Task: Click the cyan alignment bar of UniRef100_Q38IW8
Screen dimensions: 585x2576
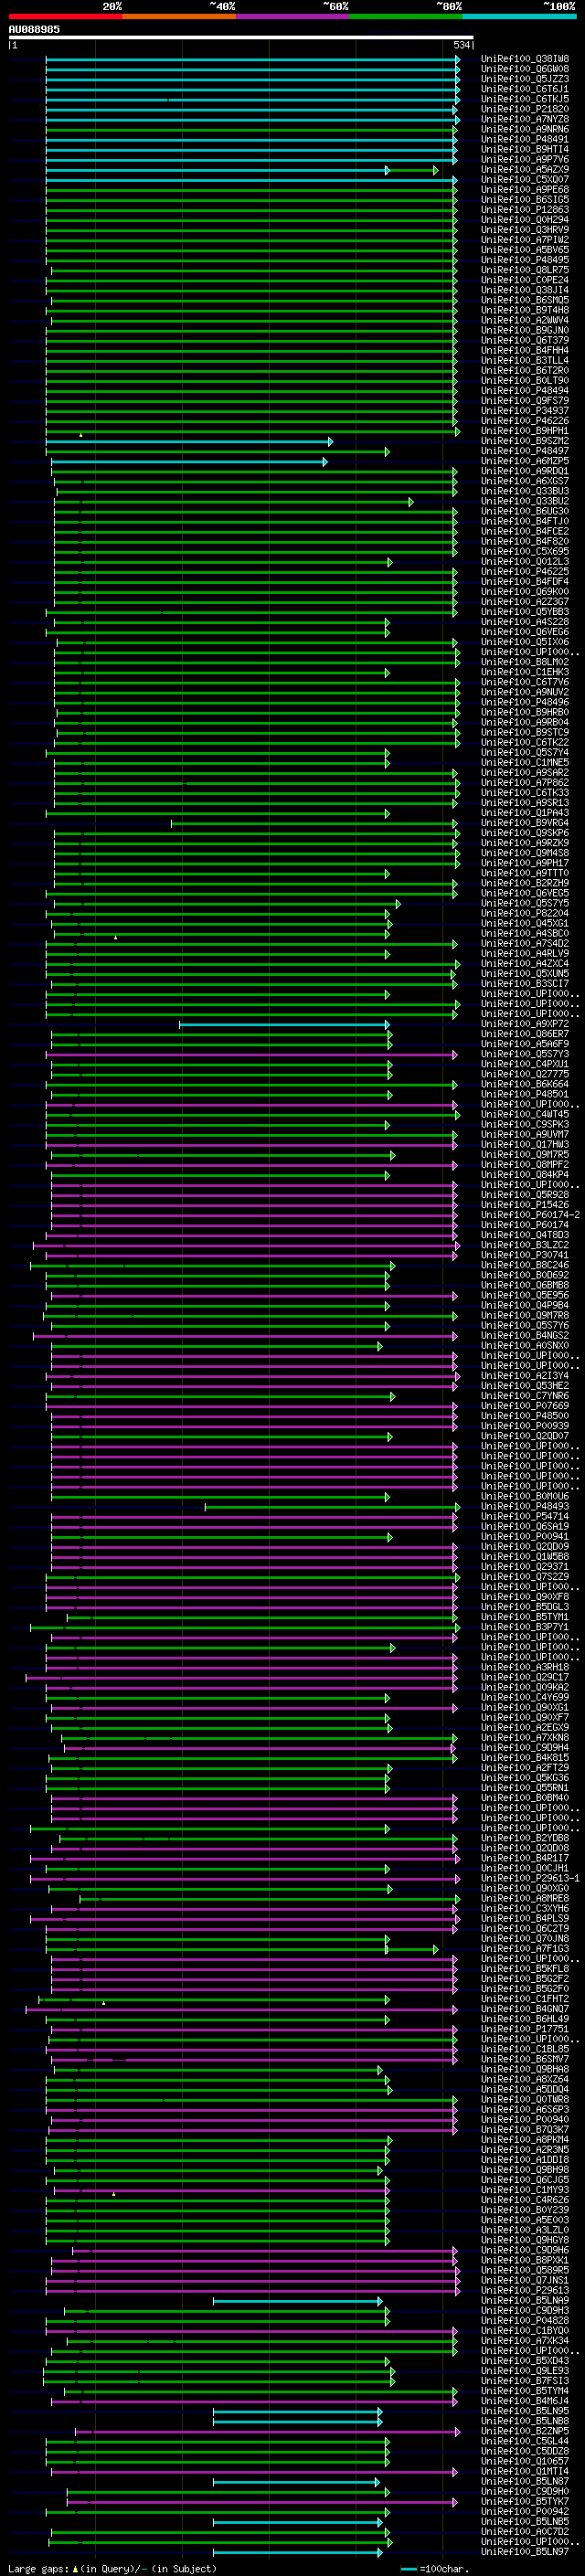Action: (x=252, y=59)
